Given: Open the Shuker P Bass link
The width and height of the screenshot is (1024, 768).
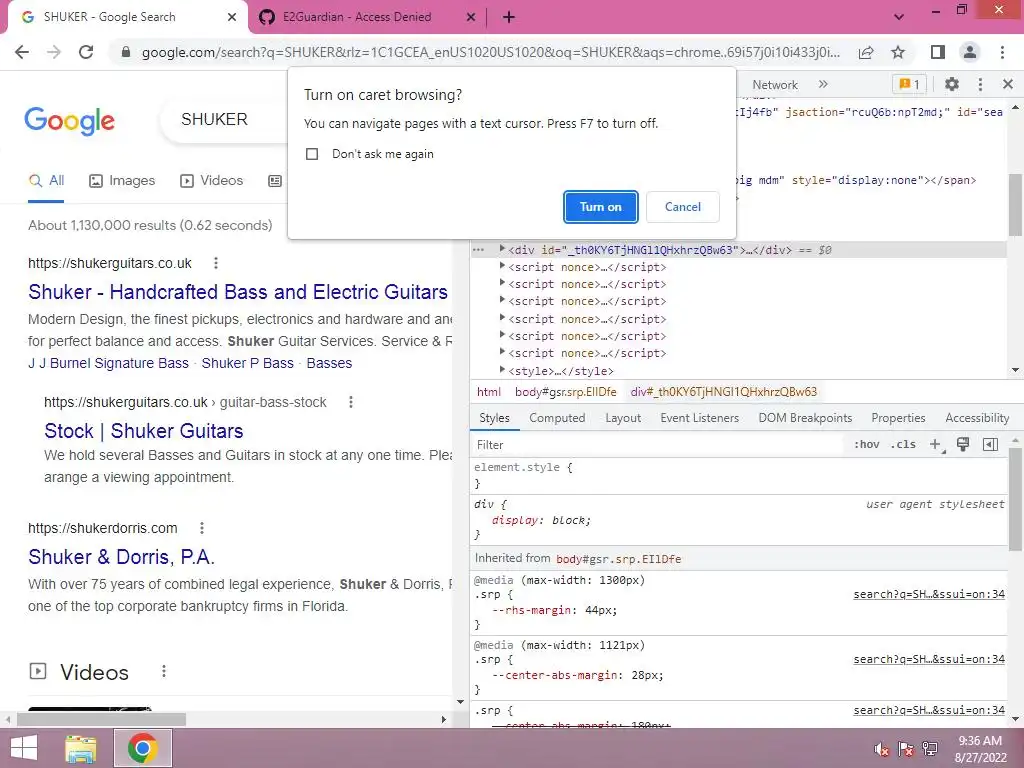Looking at the screenshot, I should (248, 363).
